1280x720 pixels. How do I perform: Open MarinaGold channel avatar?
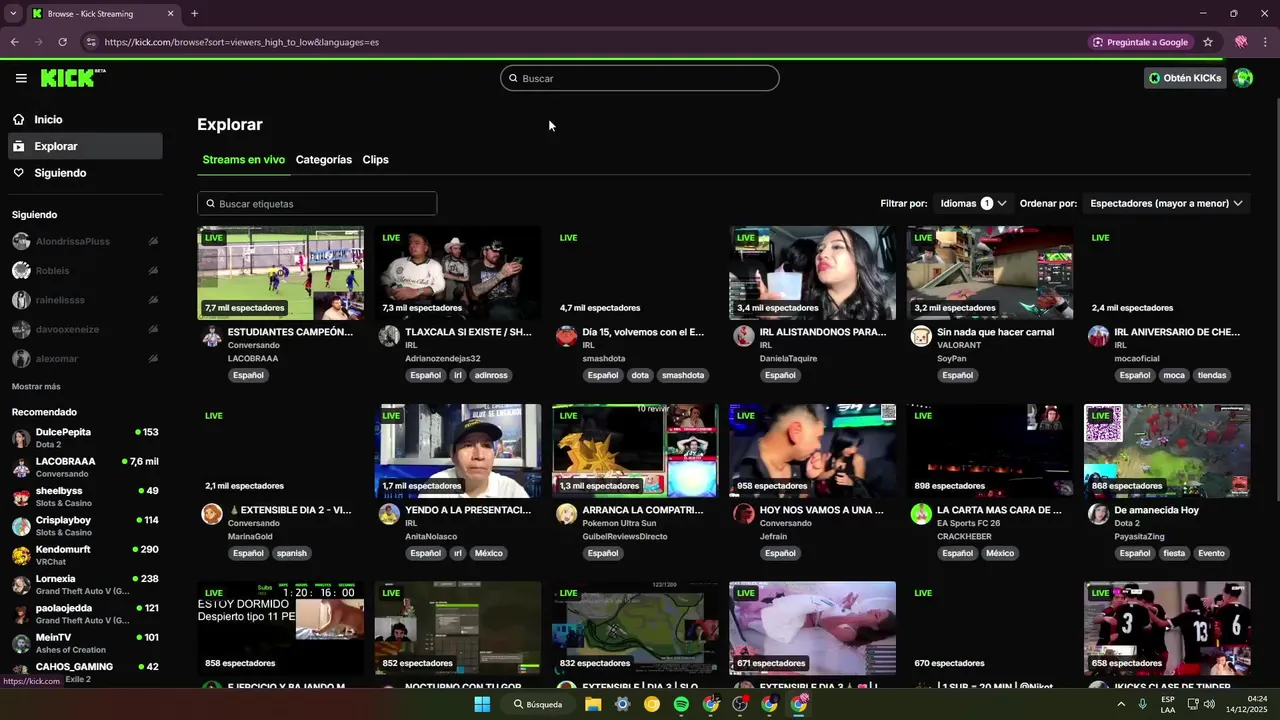(212, 514)
